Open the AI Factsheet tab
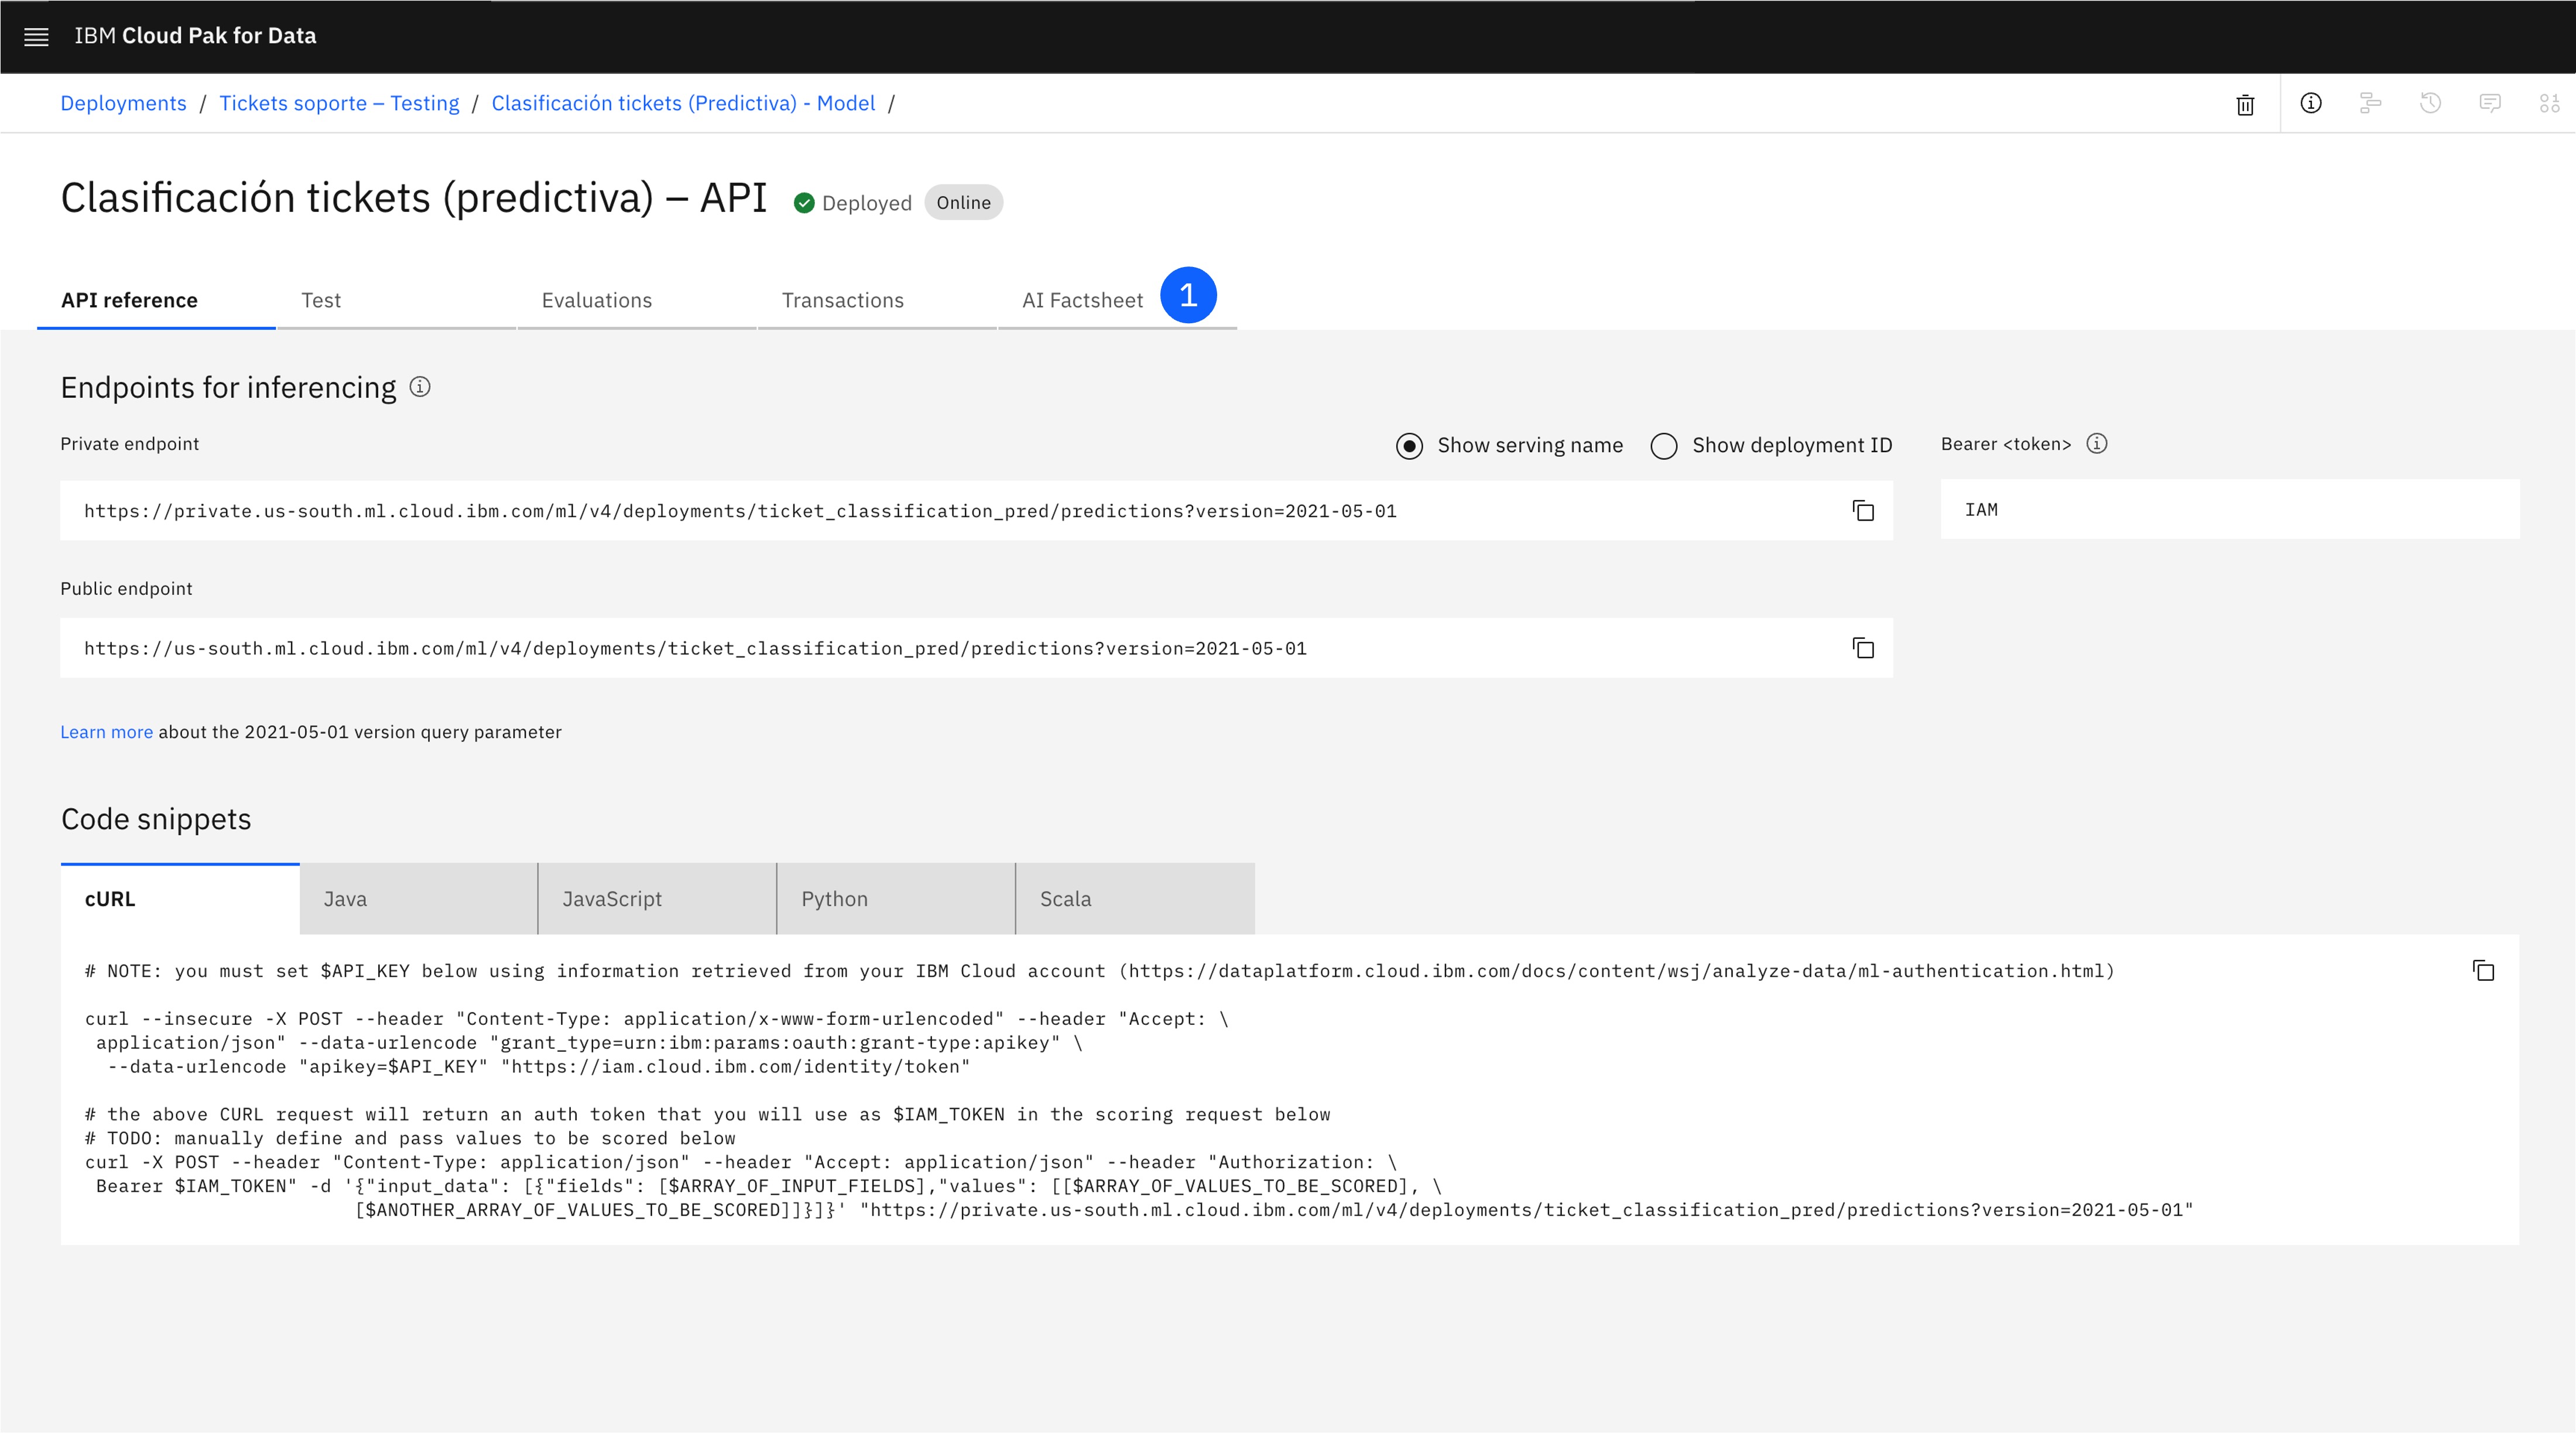The image size is (2576, 1433). pyautogui.click(x=1117, y=300)
